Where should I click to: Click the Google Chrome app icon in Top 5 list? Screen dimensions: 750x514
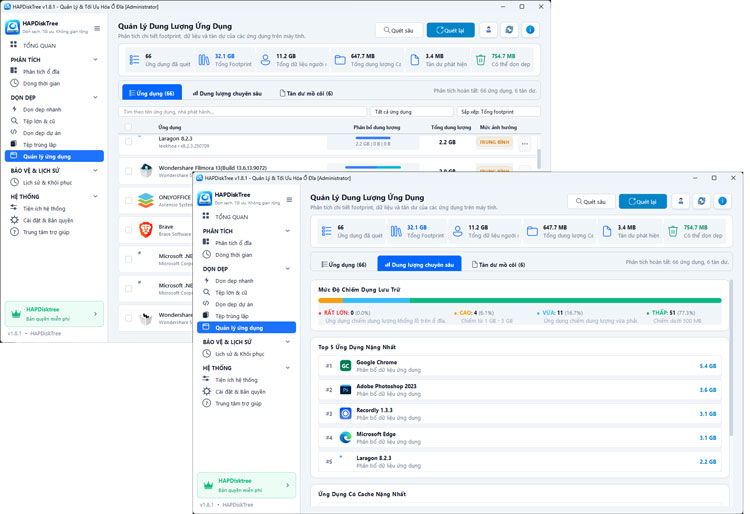(345, 366)
